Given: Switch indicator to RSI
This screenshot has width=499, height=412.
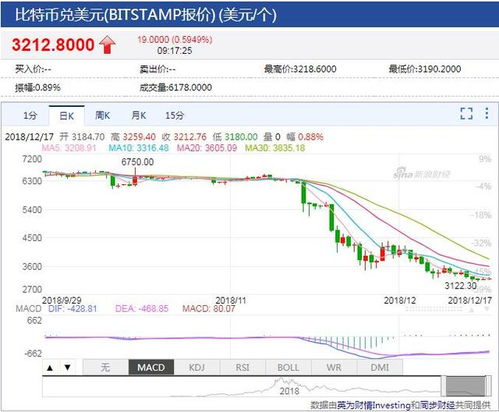Looking at the screenshot, I should tap(242, 367).
